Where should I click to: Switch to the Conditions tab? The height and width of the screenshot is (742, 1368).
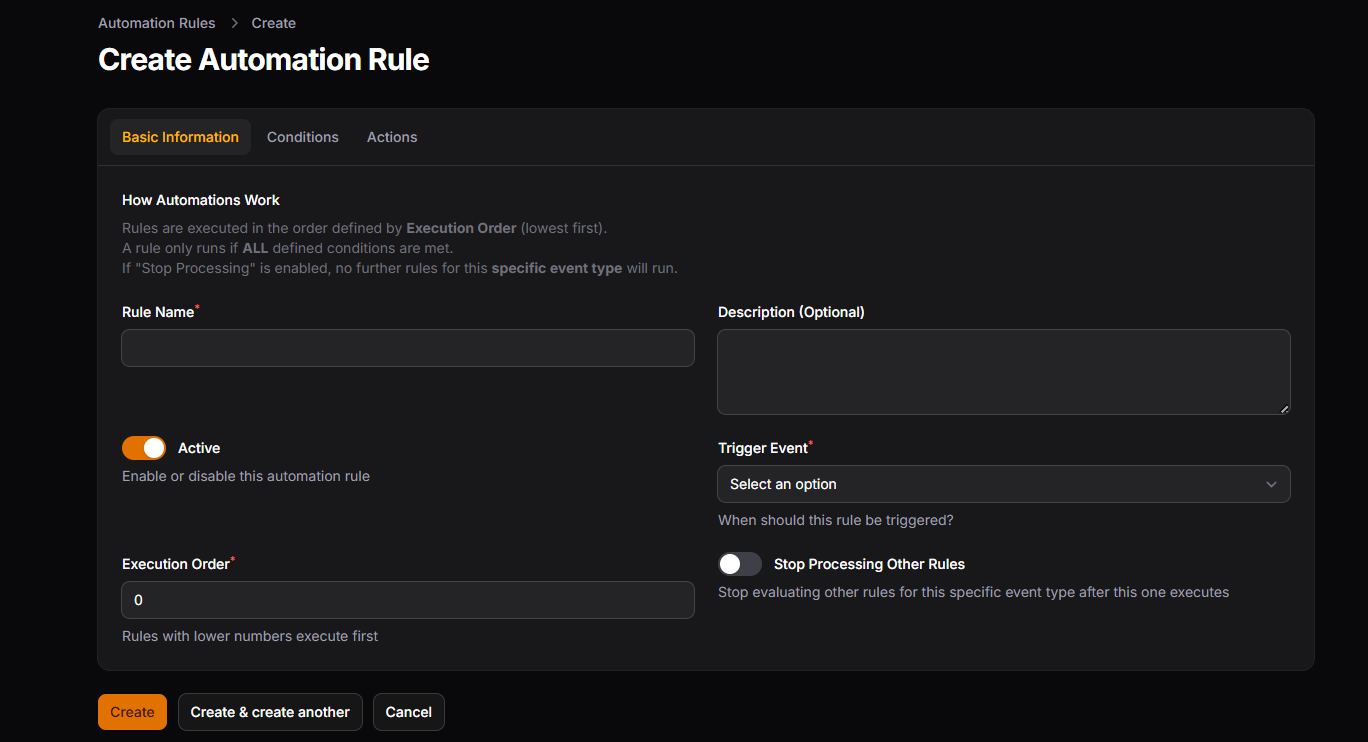302,136
